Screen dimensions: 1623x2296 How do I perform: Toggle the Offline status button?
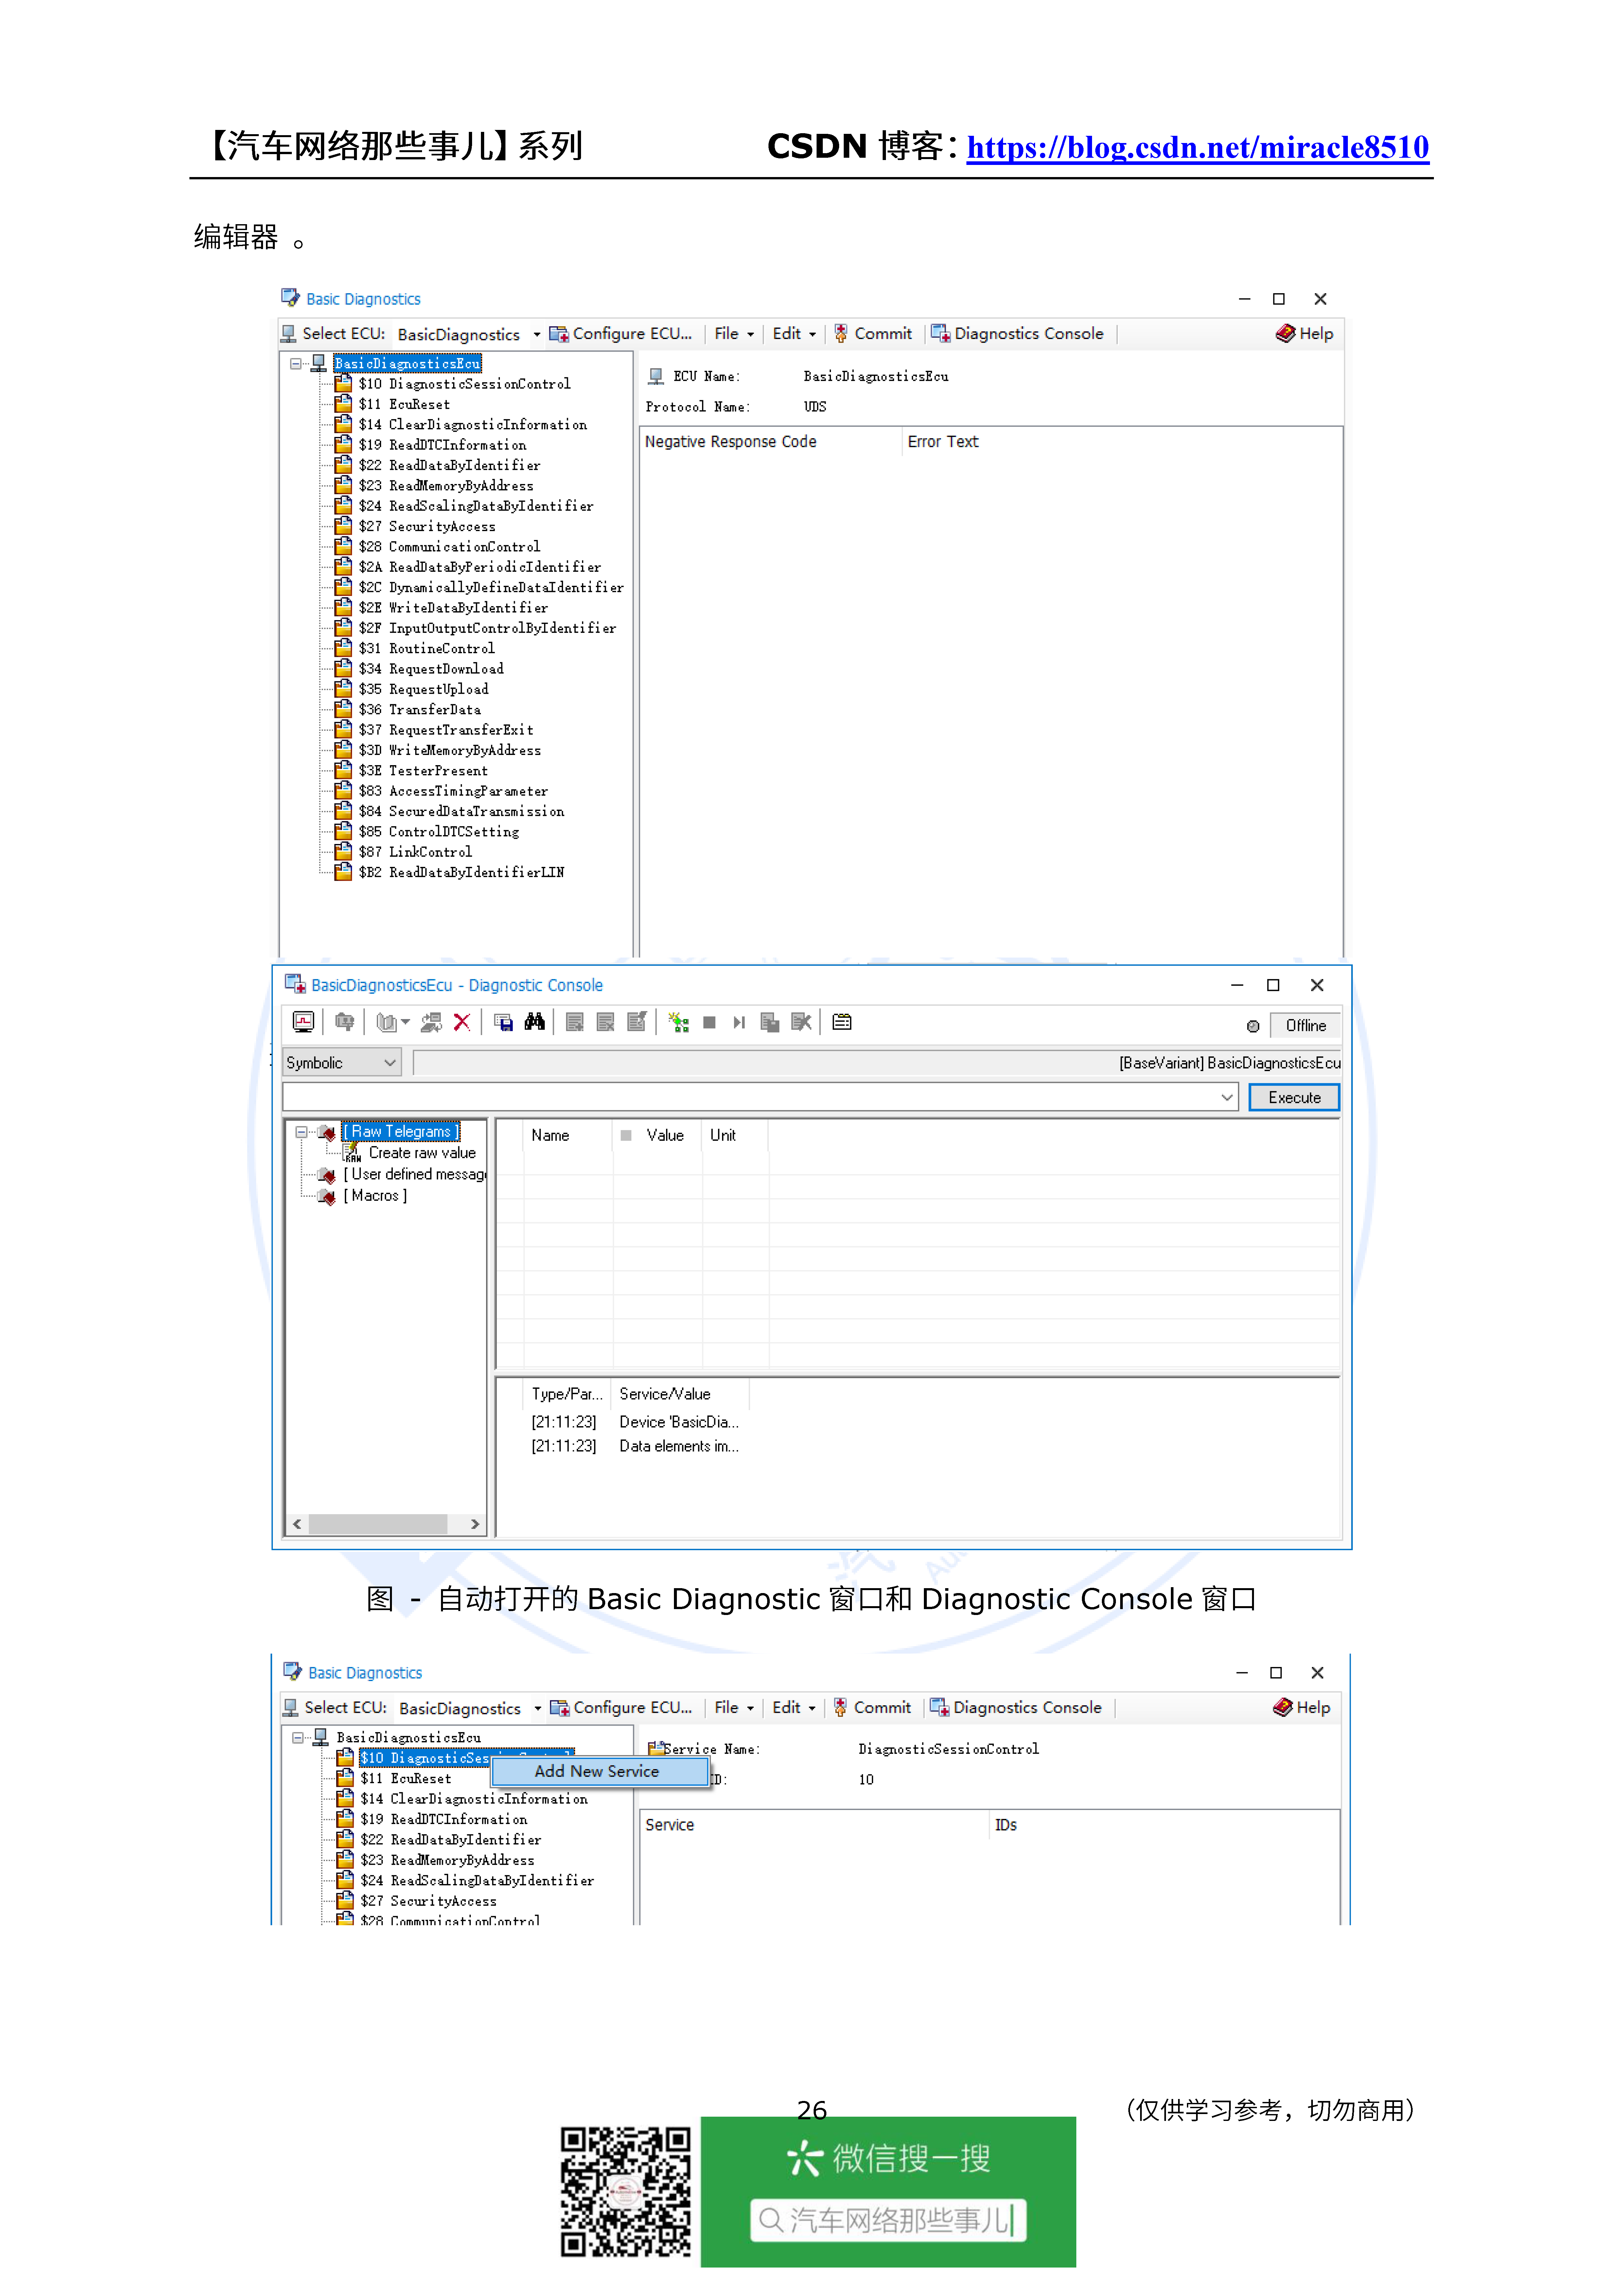1305,1025
